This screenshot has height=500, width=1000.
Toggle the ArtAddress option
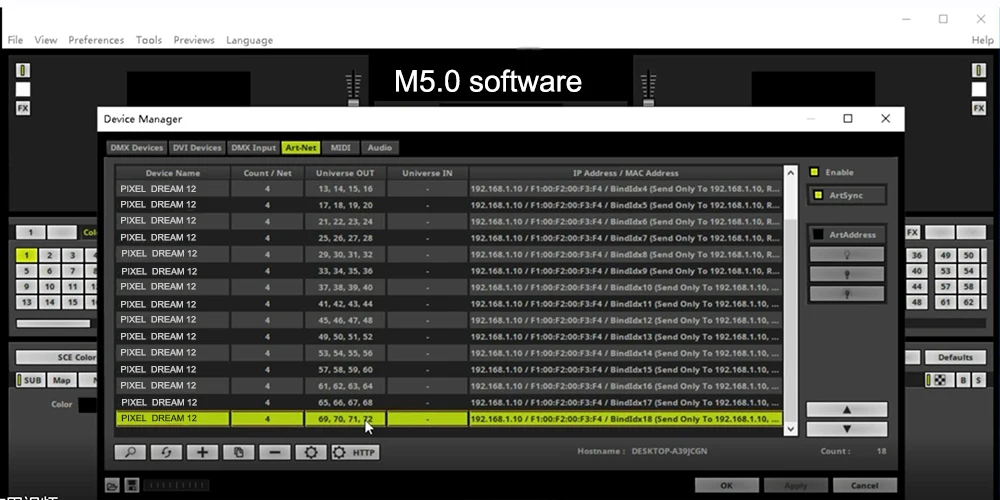coord(847,235)
